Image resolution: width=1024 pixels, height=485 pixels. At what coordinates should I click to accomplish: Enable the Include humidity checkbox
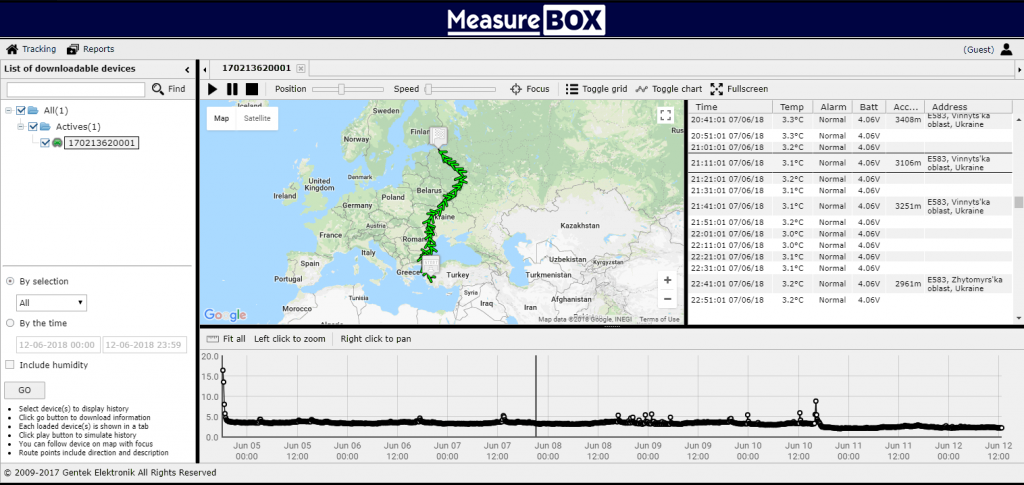[10, 365]
